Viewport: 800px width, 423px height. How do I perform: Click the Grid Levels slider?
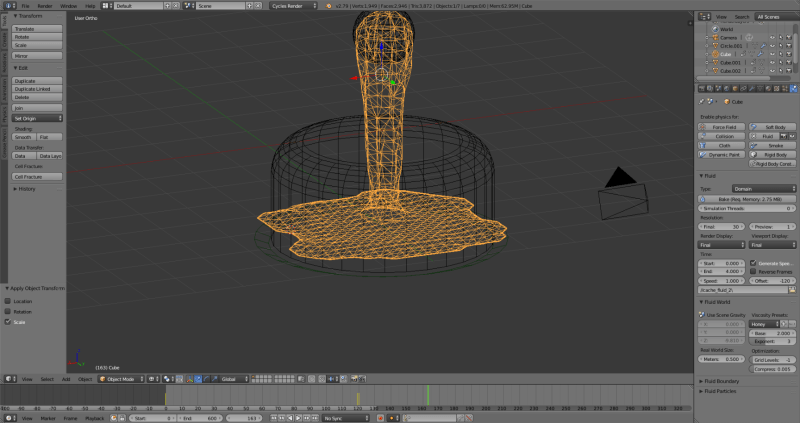pos(772,360)
